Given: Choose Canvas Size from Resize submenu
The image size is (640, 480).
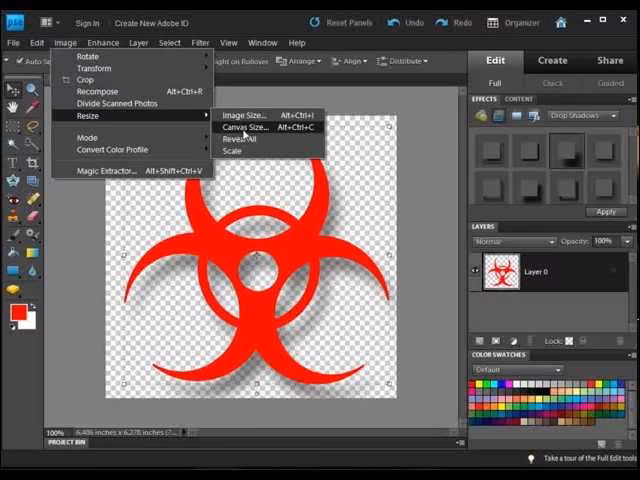Looking at the screenshot, I should [268, 127].
